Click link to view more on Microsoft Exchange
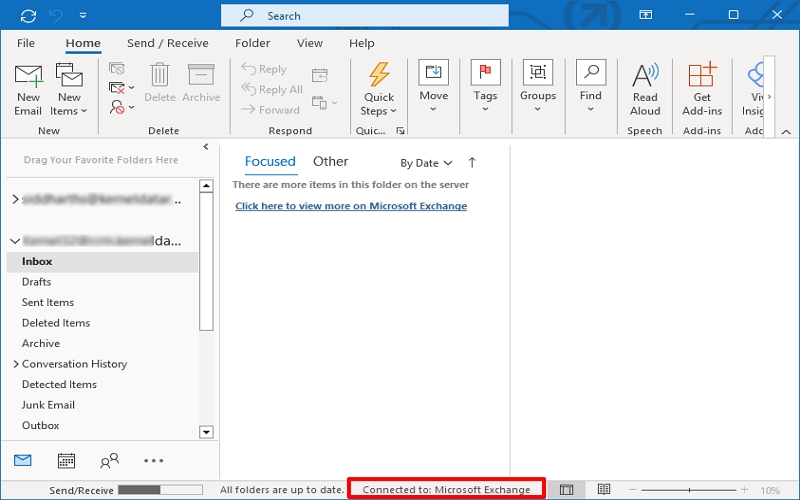Viewport: 800px width, 500px height. tap(351, 206)
